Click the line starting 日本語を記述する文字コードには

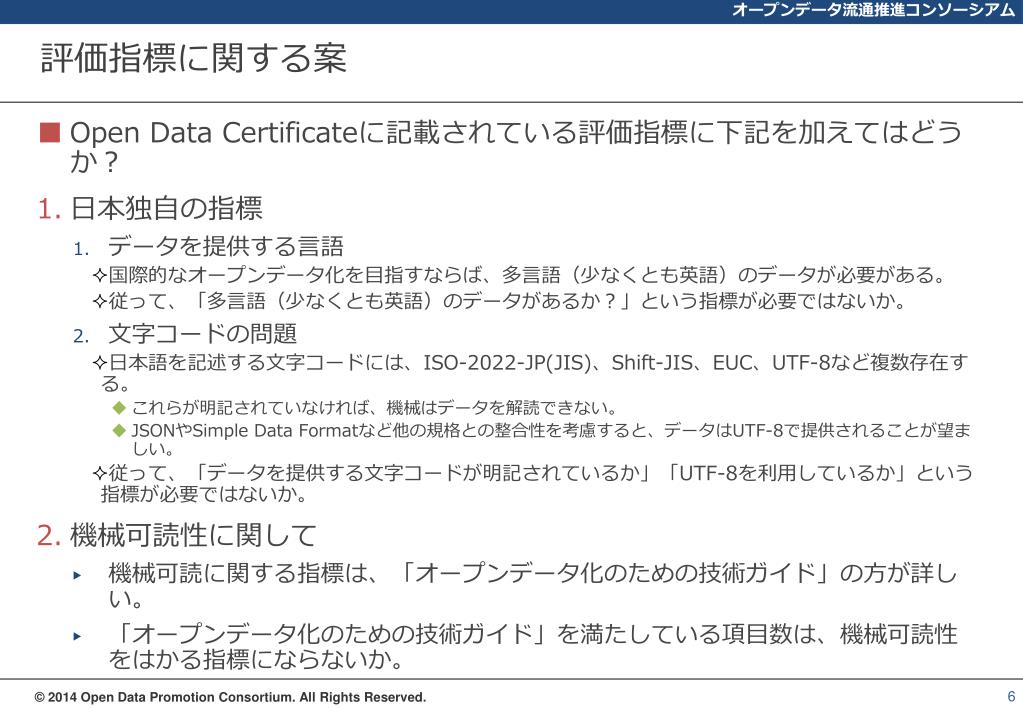click(x=530, y=372)
